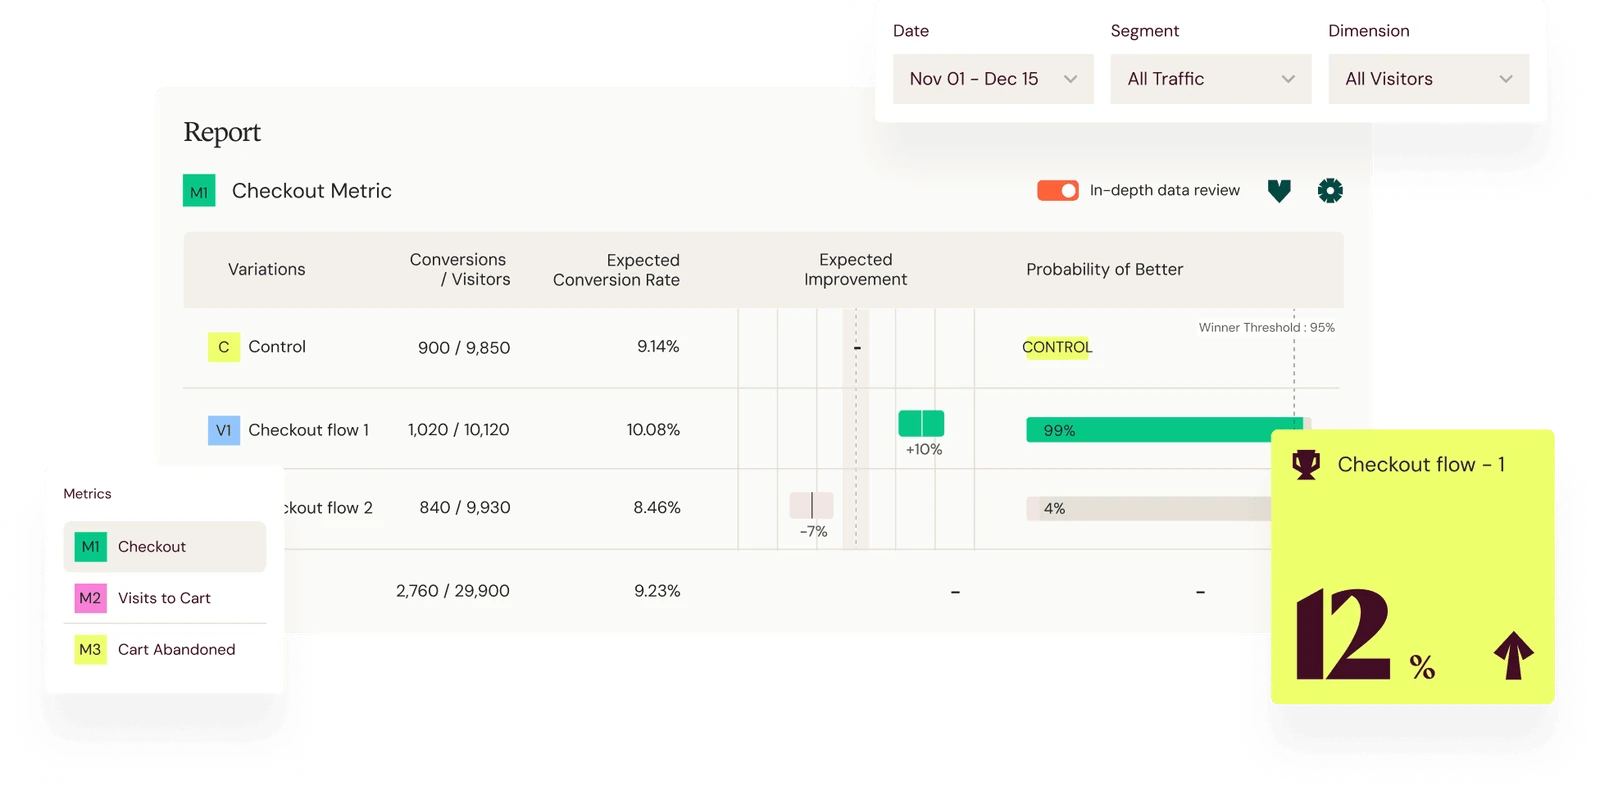The image size is (1600, 795).
Task: Click the Expected Improvement column header
Action: pos(856,269)
